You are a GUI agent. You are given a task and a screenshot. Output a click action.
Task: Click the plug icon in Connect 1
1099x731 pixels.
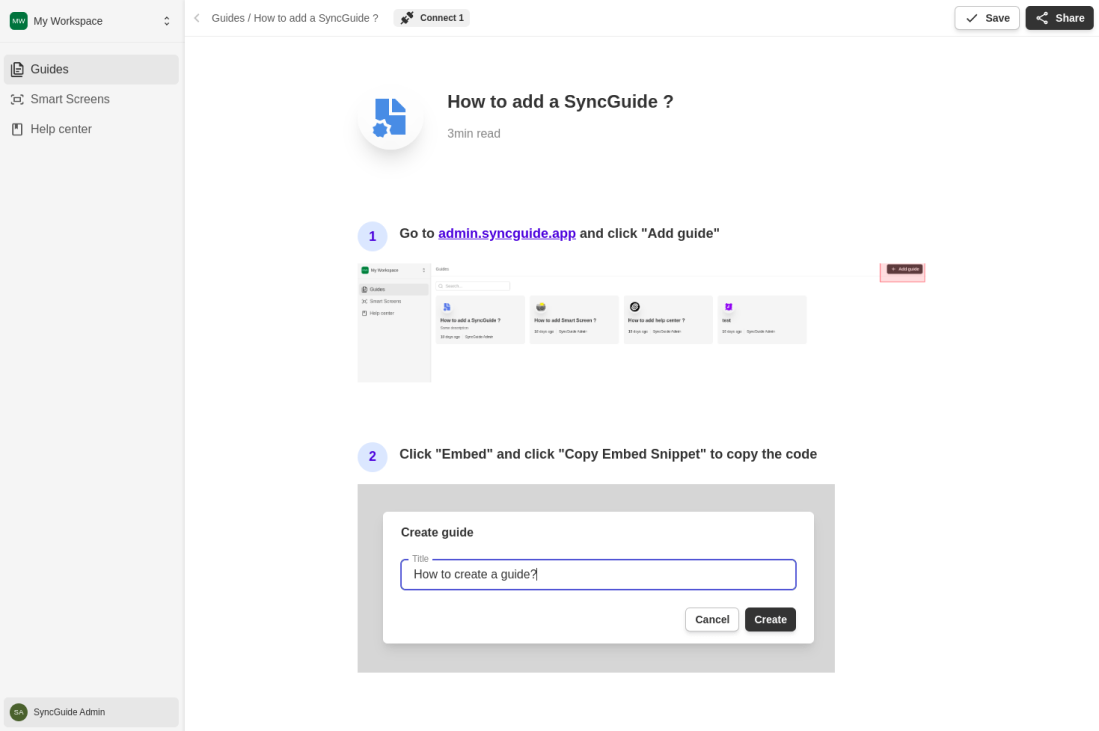click(x=407, y=18)
